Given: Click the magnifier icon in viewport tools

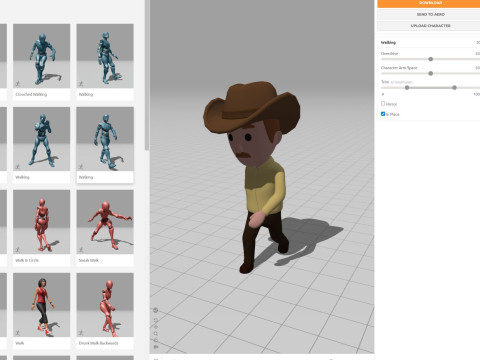Looking at the screenshot, I should click(x=156, y=334).
